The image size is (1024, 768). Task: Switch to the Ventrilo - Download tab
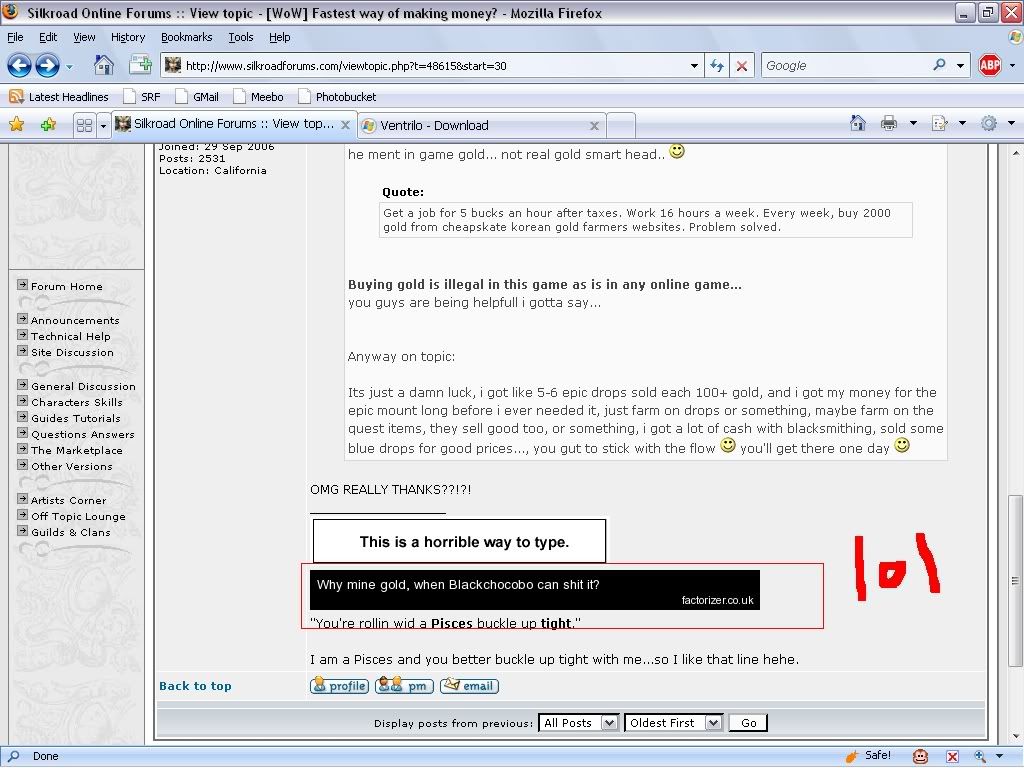[481, 125]
